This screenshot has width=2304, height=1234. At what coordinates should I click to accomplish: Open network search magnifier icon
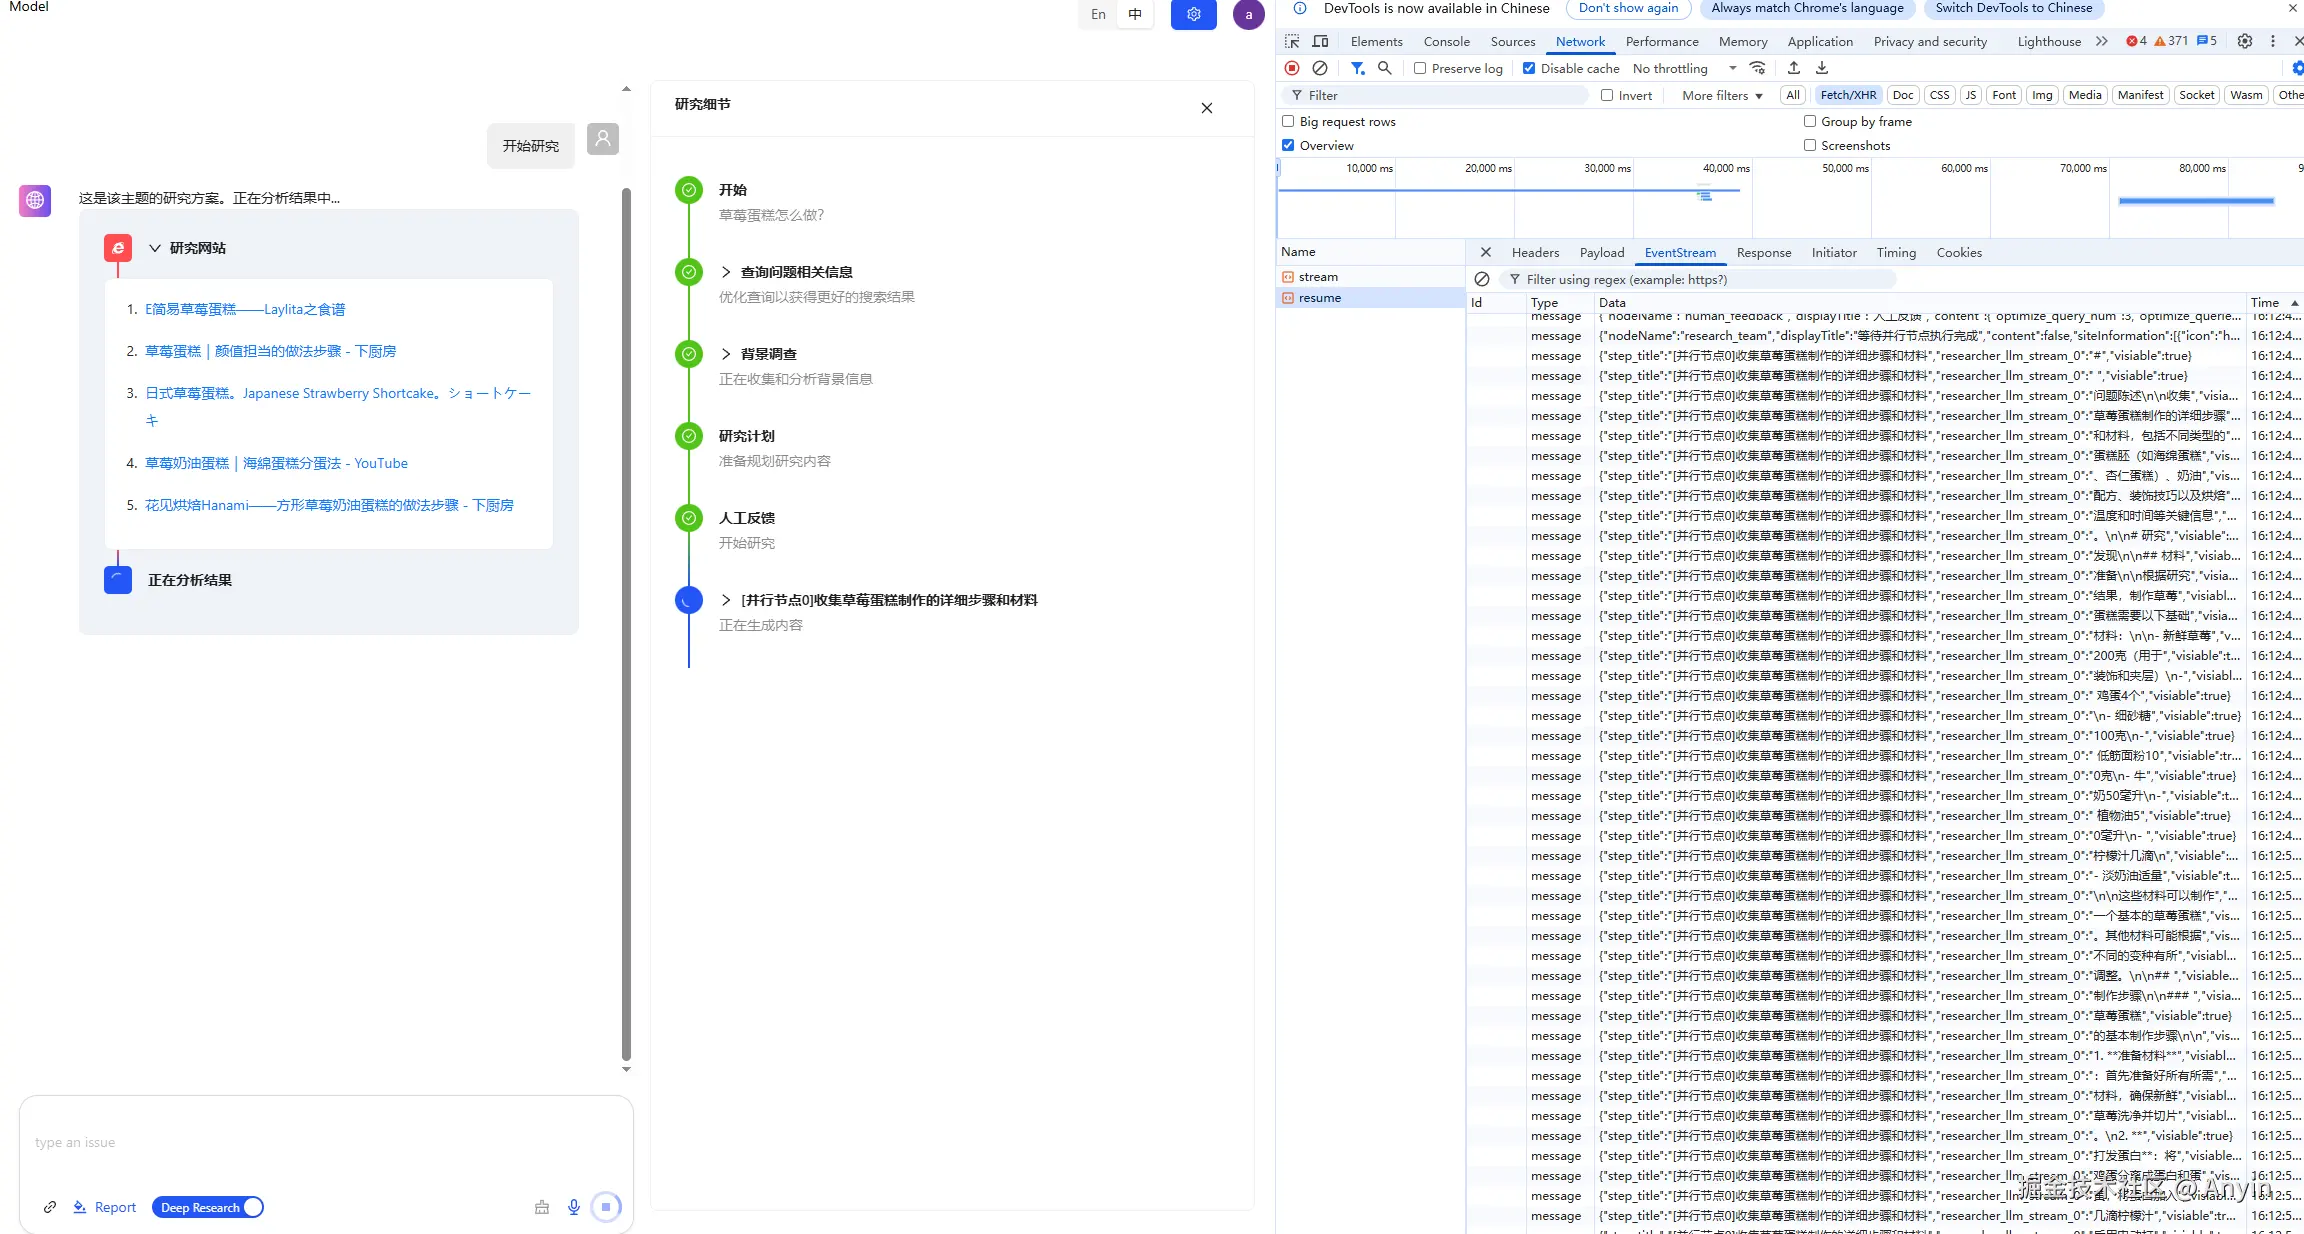tap(1385, 68)
